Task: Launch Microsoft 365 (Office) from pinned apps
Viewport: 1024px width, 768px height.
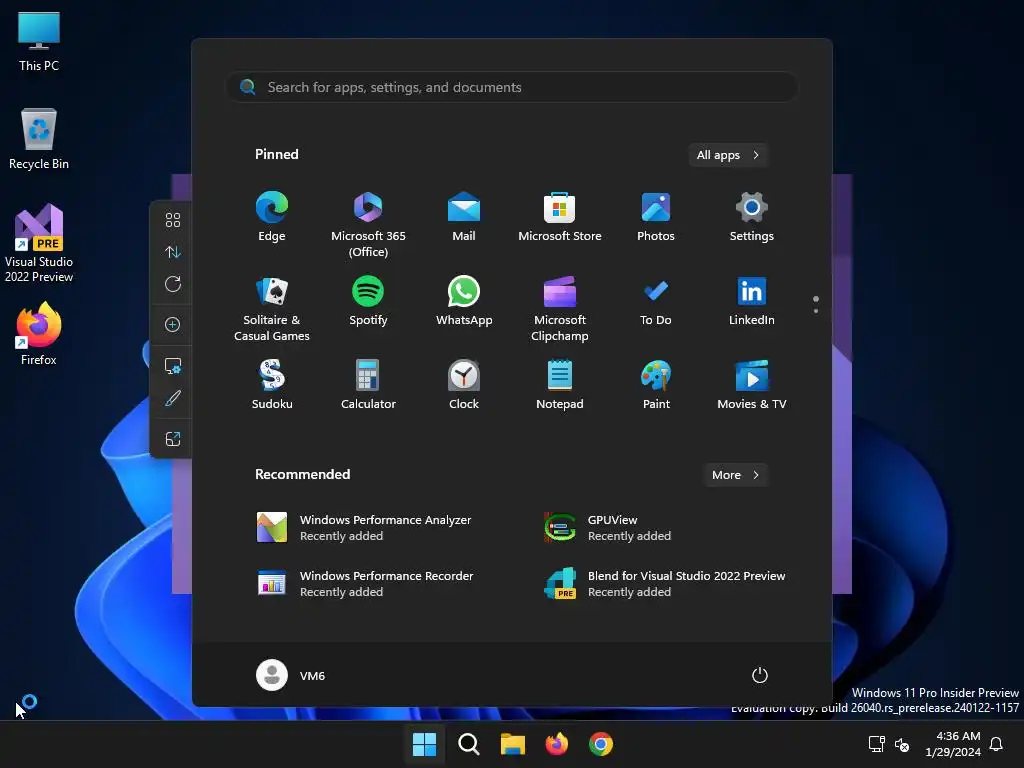Action: click(368, 225)
